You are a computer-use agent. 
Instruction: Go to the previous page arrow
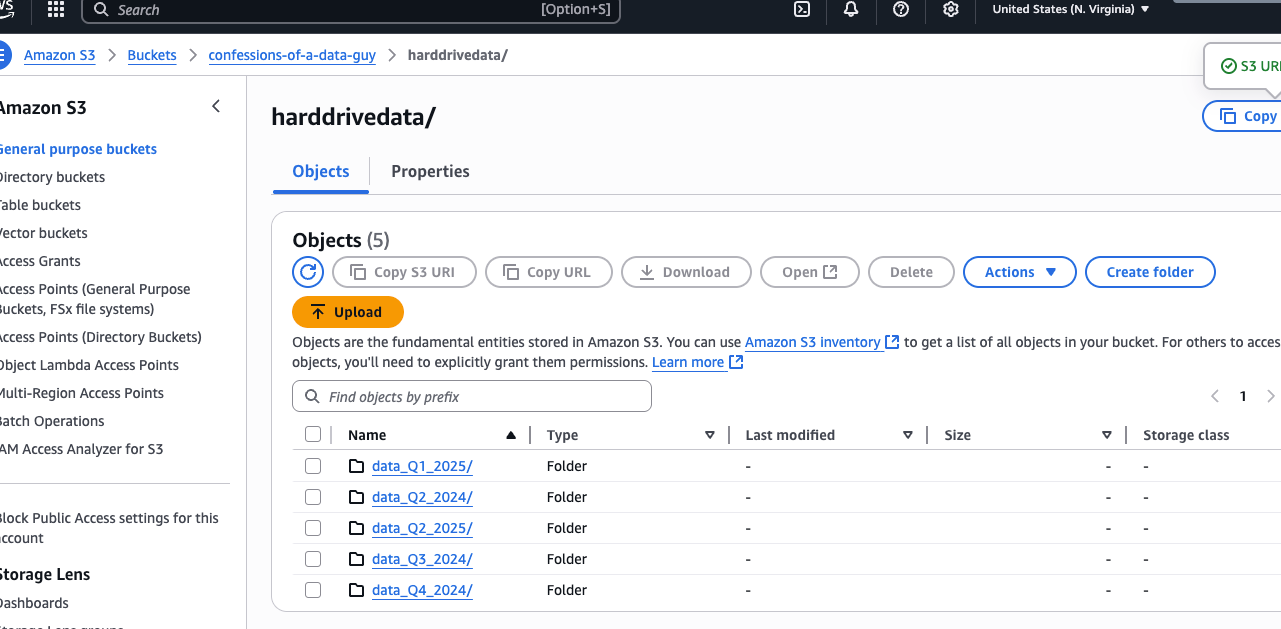[x=1215, y=396]
